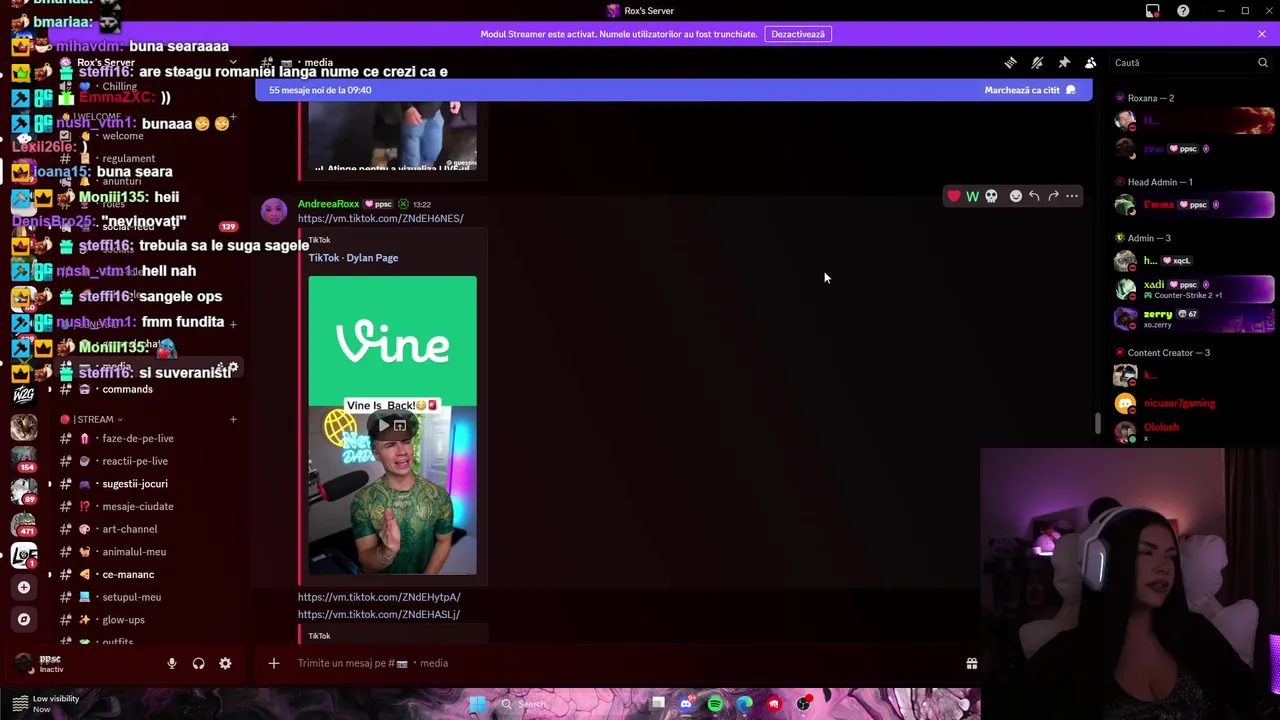The width and height of the screenshot is (1280, 720).
Task: Open Spotify from the taskbar
Action: tap(715, 704)
